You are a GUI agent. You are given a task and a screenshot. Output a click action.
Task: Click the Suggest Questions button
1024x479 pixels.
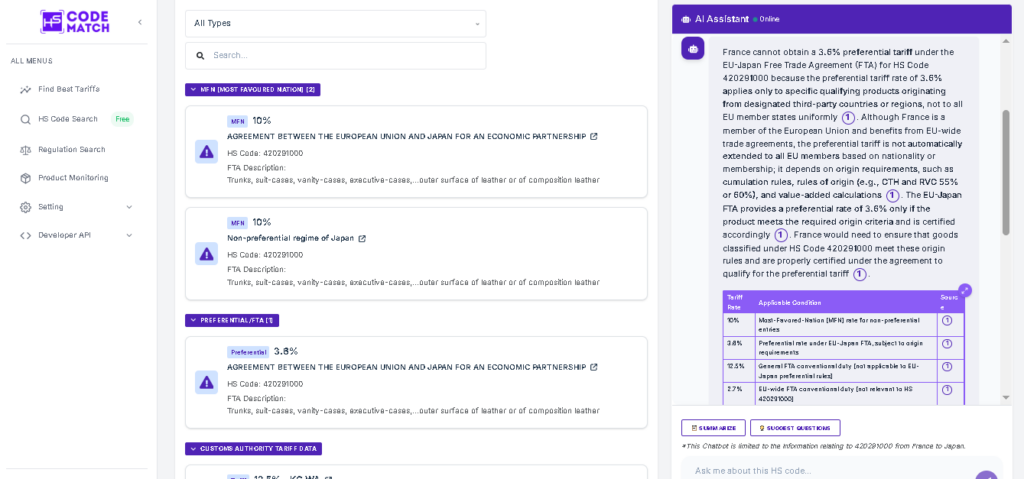tap(795, 427)
